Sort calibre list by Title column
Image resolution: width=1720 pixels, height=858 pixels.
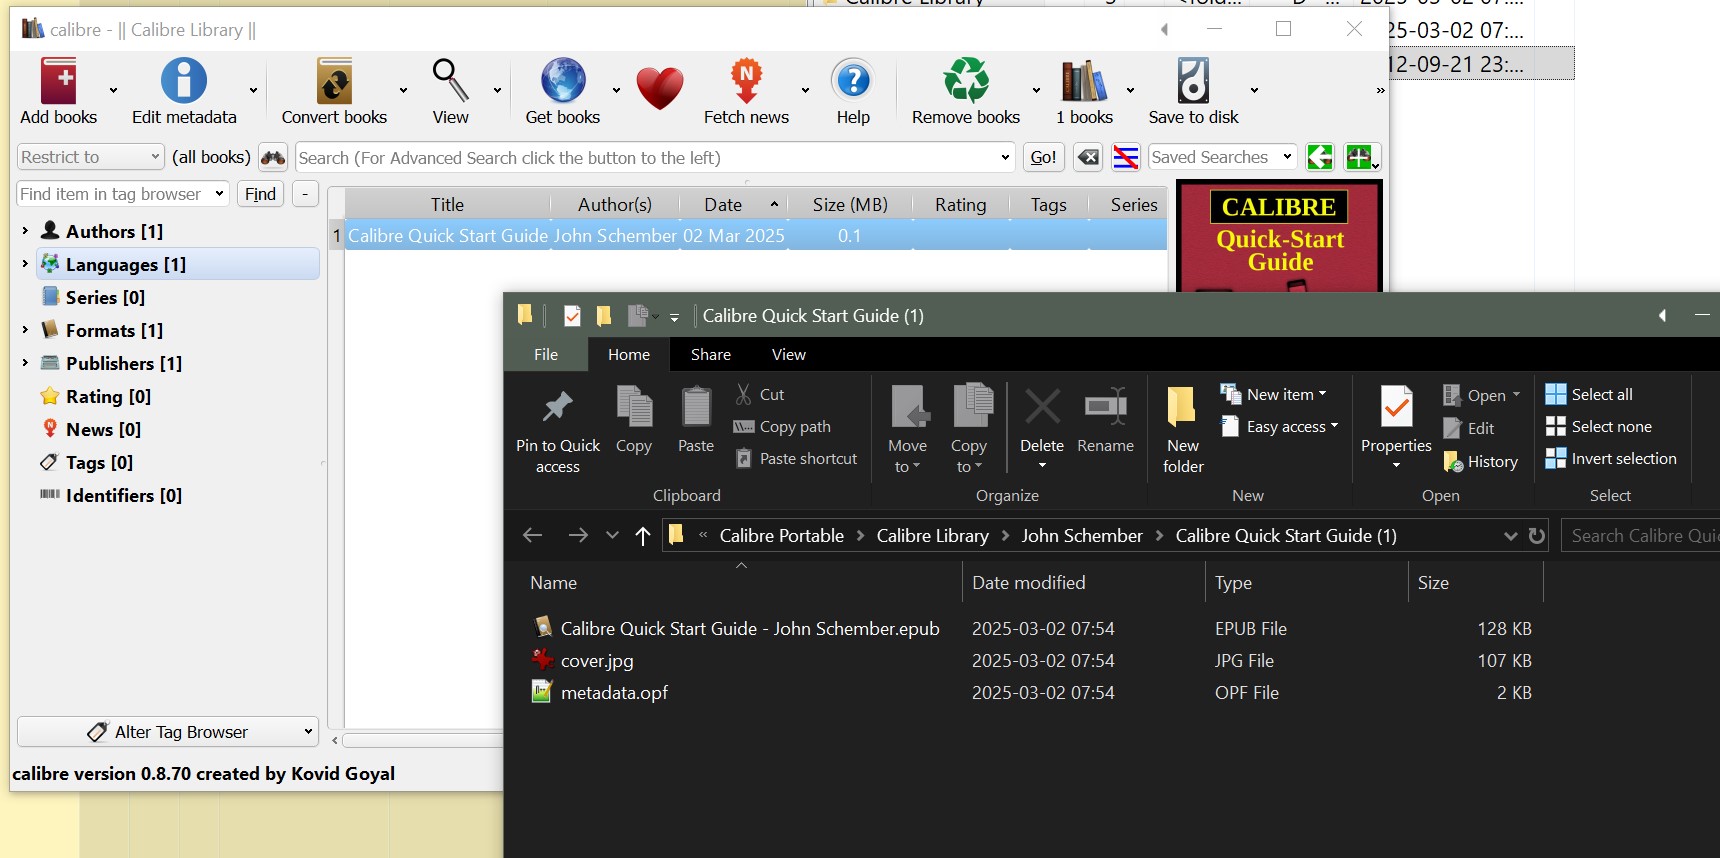[x=447, y=204]
